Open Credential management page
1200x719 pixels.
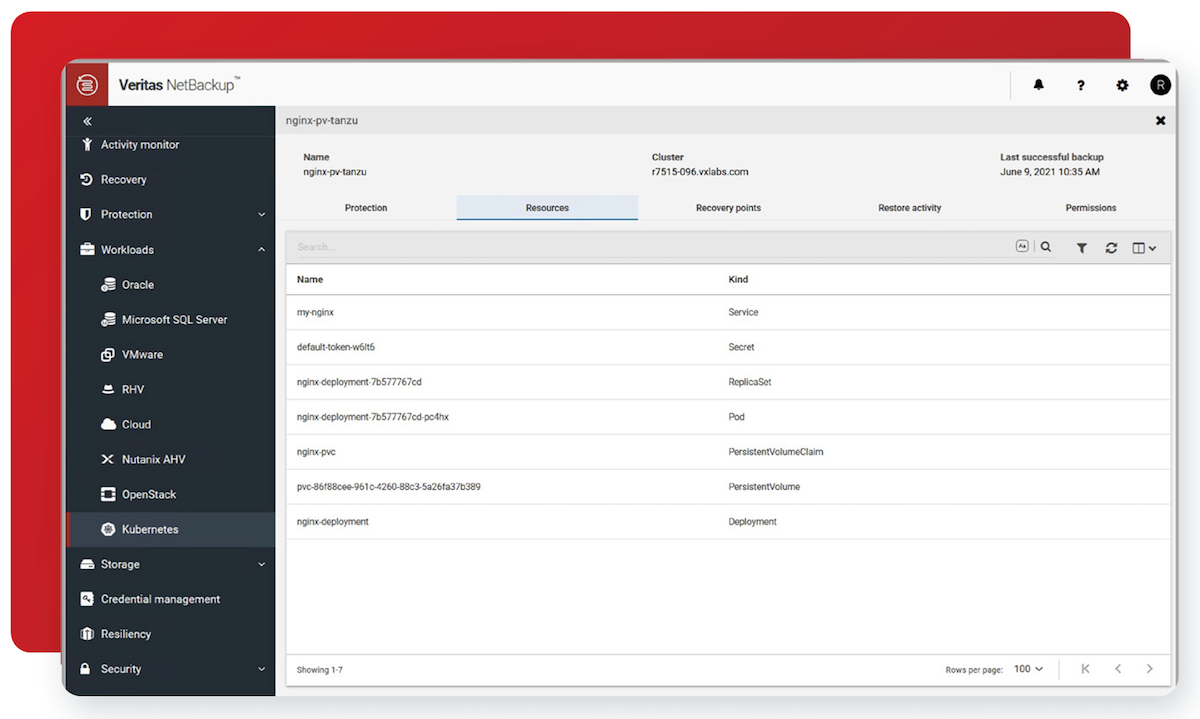coord(160,600)
